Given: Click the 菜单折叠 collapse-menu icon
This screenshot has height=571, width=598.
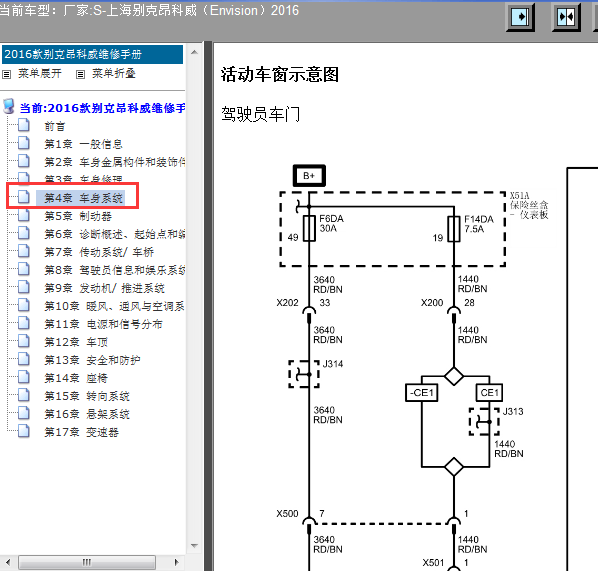Looking at the screenshot, I should pyautogui.click(x=80, y=74).
